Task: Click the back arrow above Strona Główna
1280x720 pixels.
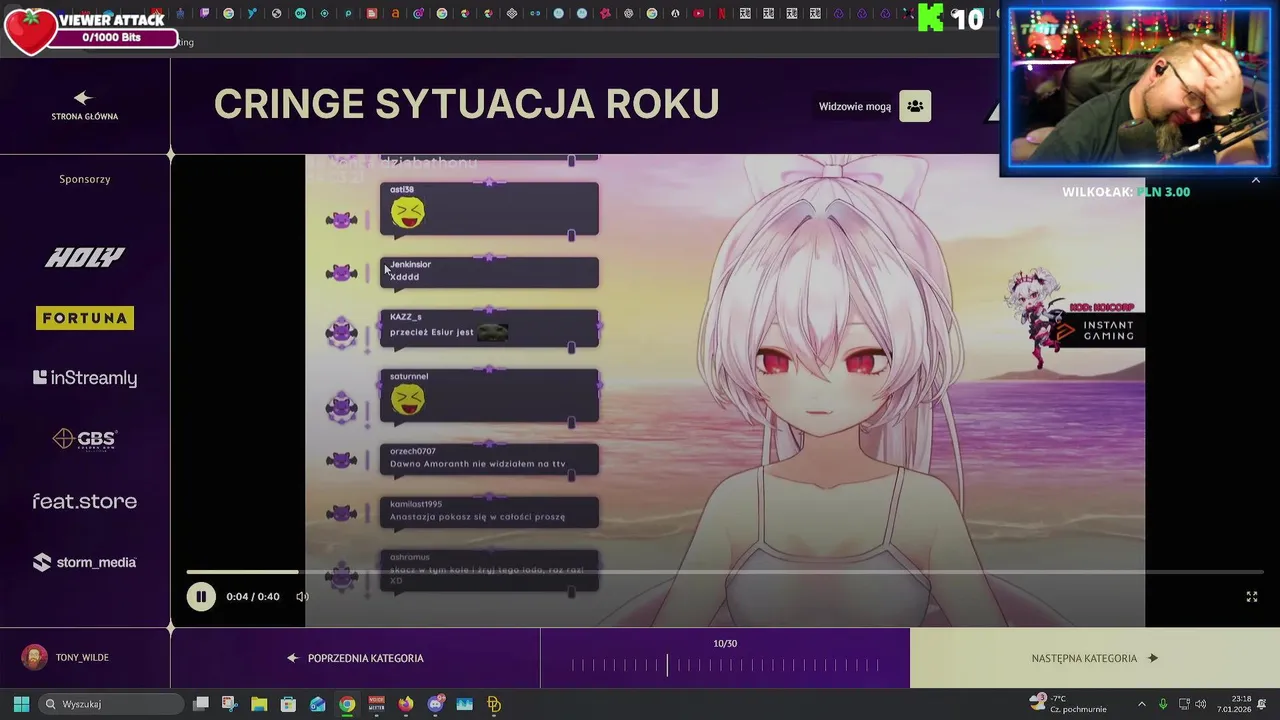Action: [x=84, y=98]
